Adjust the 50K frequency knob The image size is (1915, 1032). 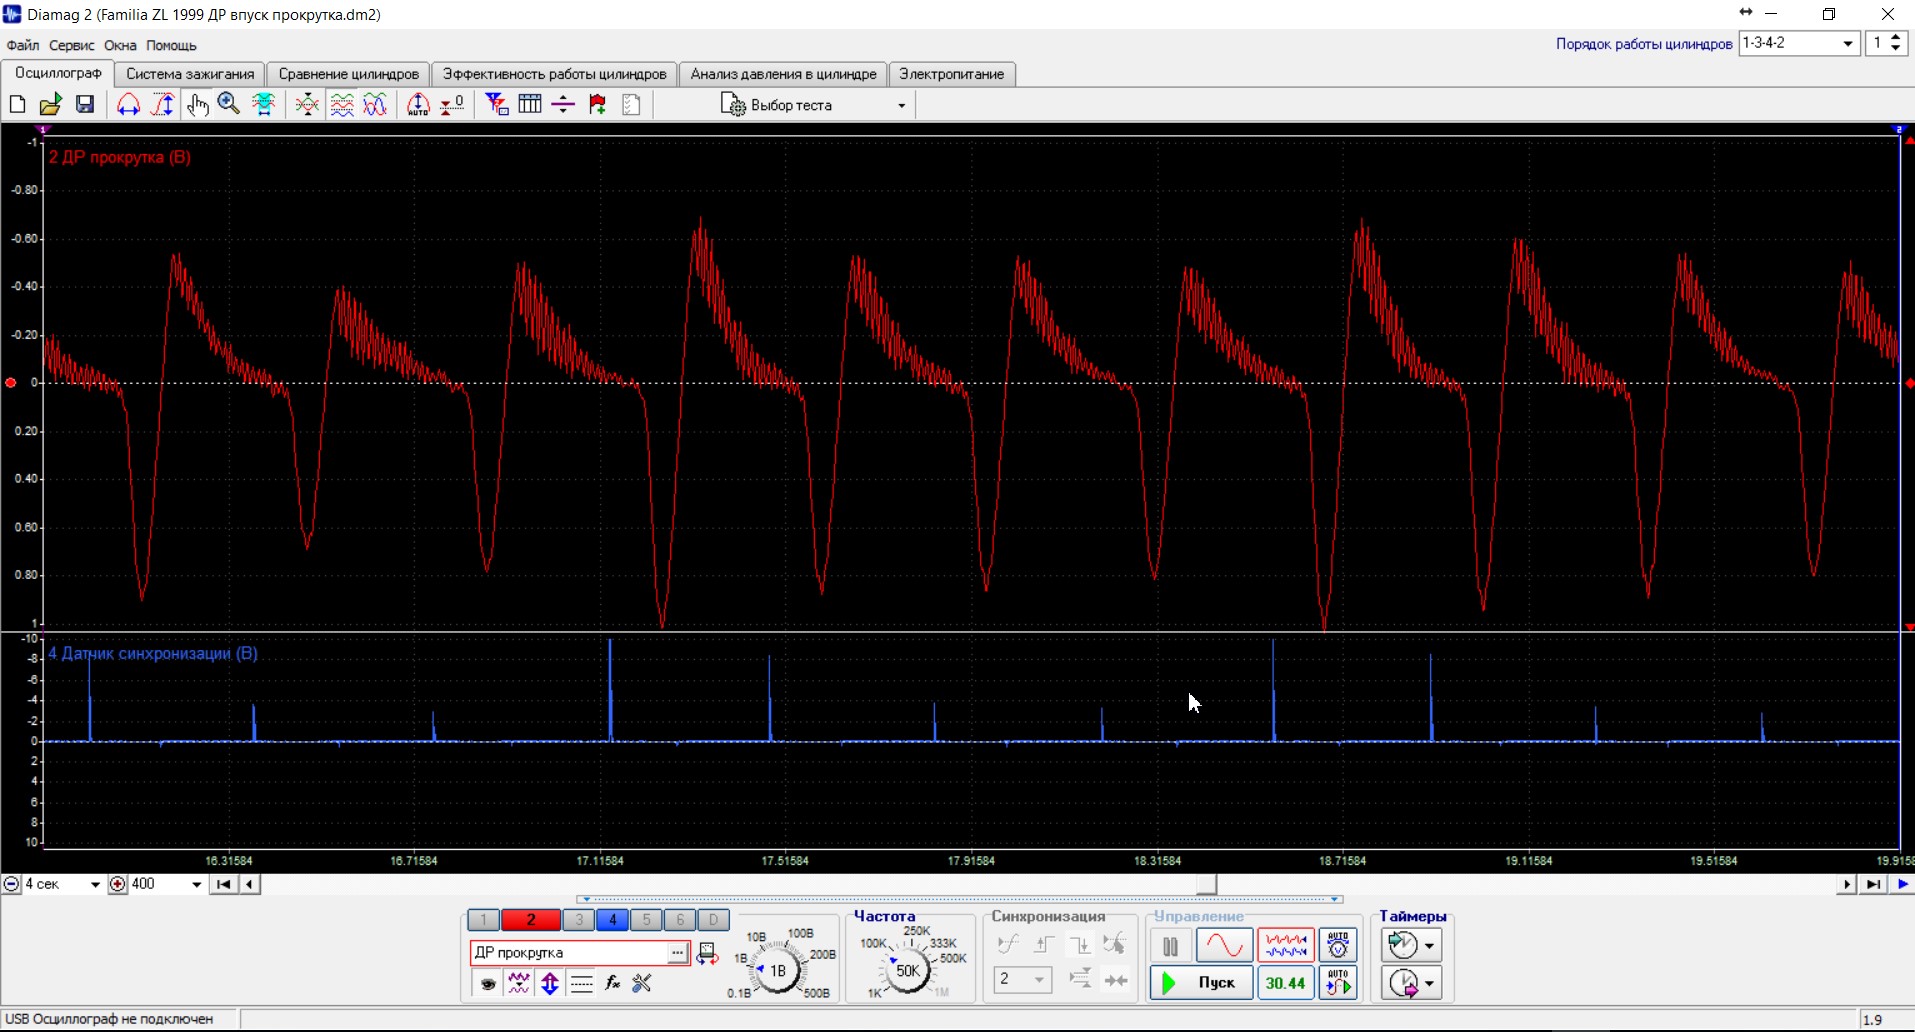907,970
